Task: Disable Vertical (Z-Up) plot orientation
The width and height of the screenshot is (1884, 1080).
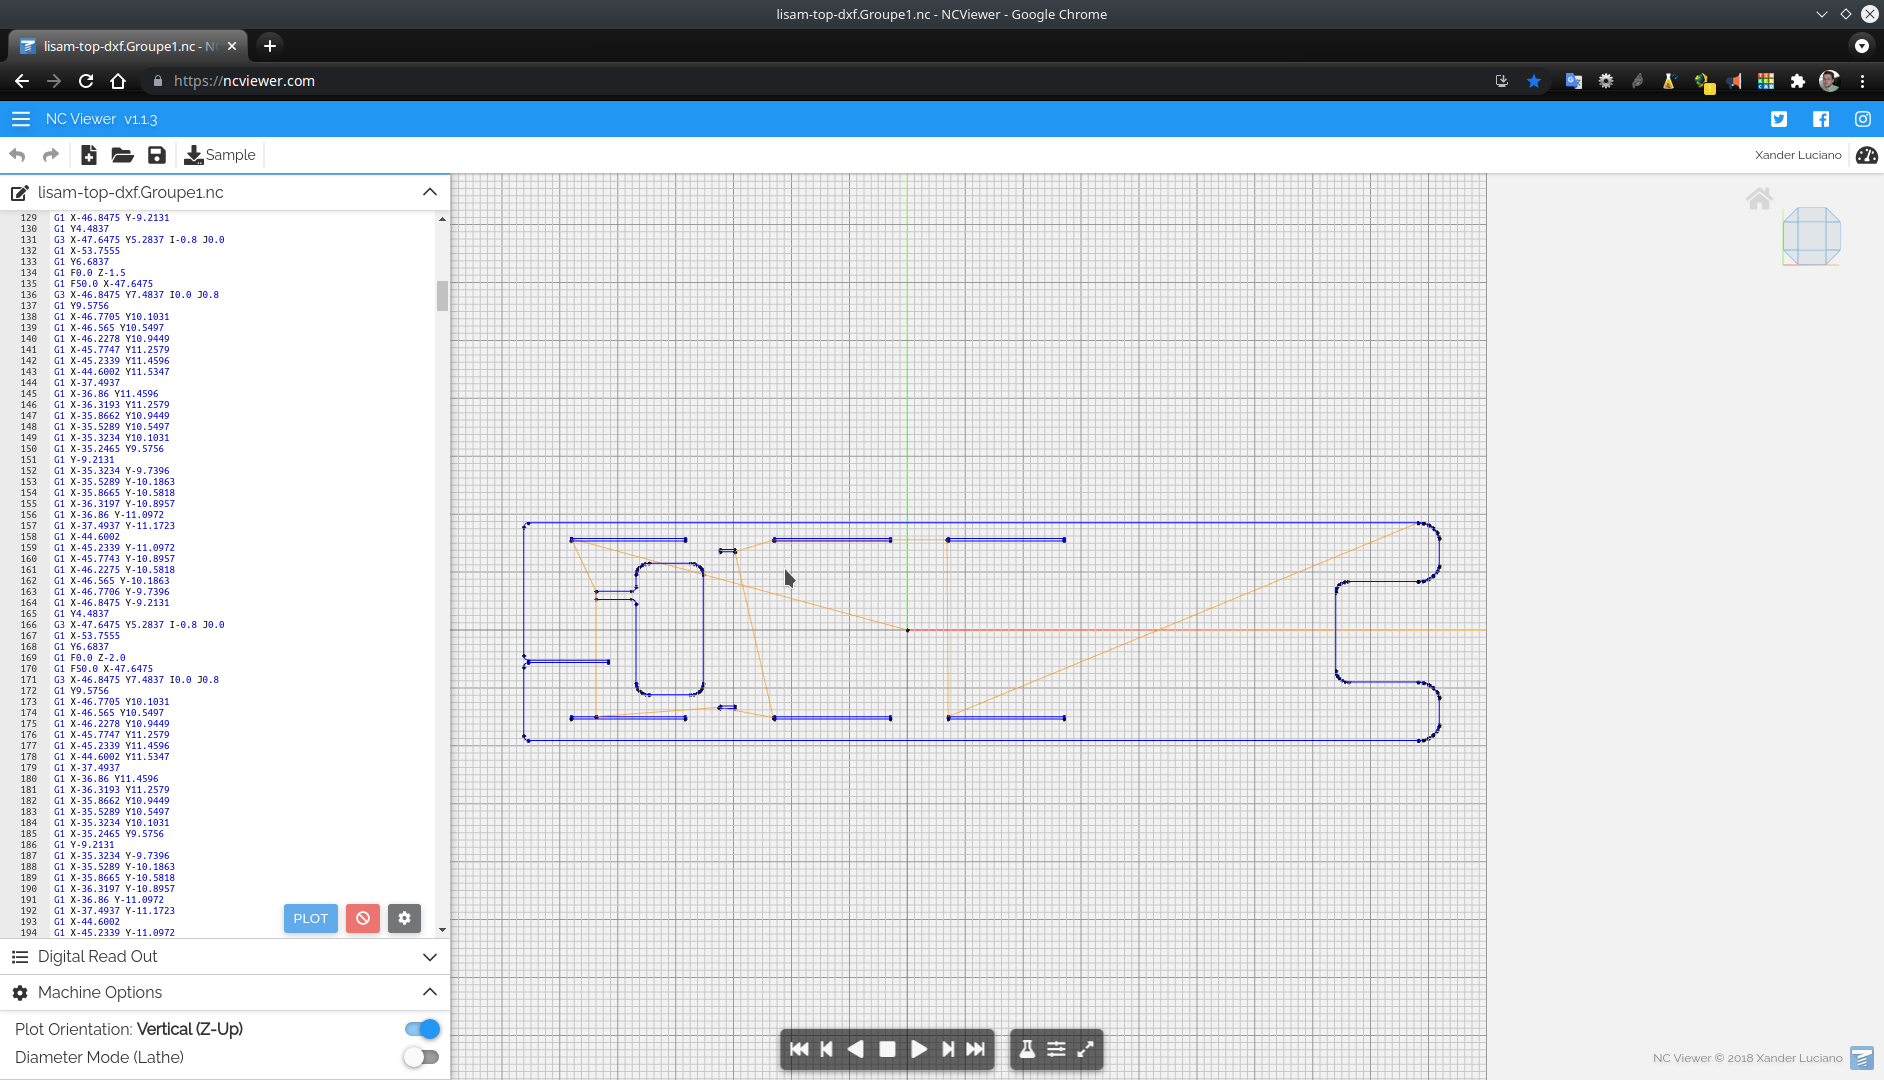Action: pos(422,1029)
